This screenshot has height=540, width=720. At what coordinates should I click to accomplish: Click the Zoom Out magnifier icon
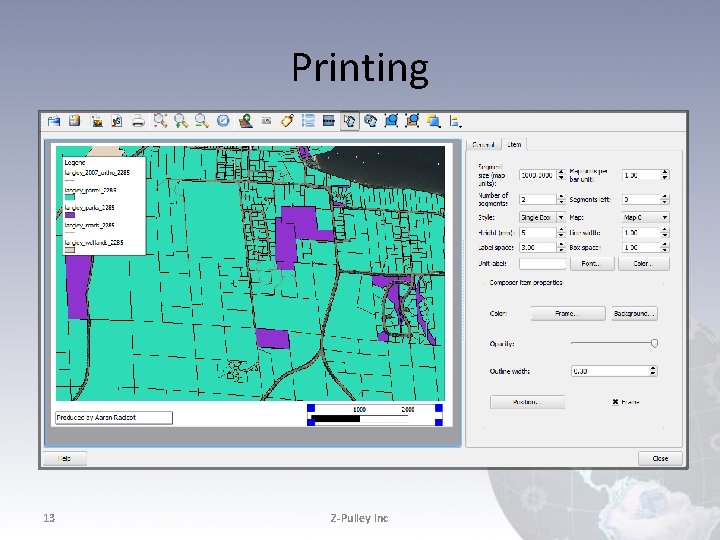202,121
